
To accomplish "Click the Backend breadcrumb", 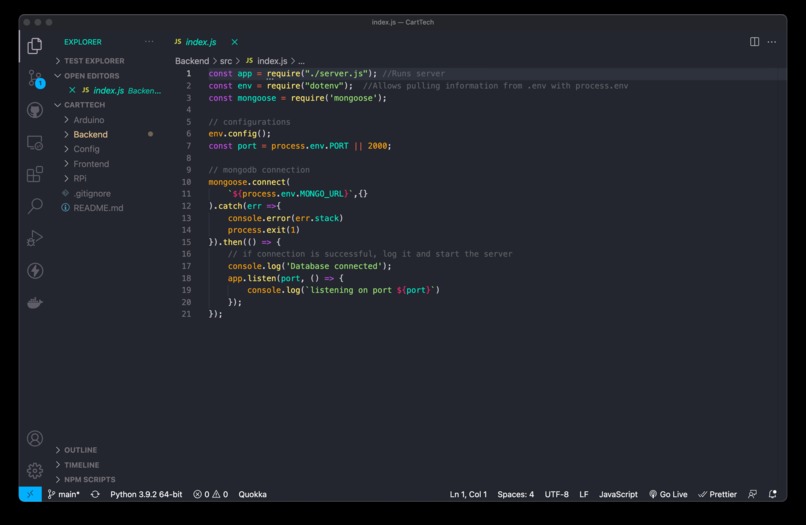I will (192, 61).
